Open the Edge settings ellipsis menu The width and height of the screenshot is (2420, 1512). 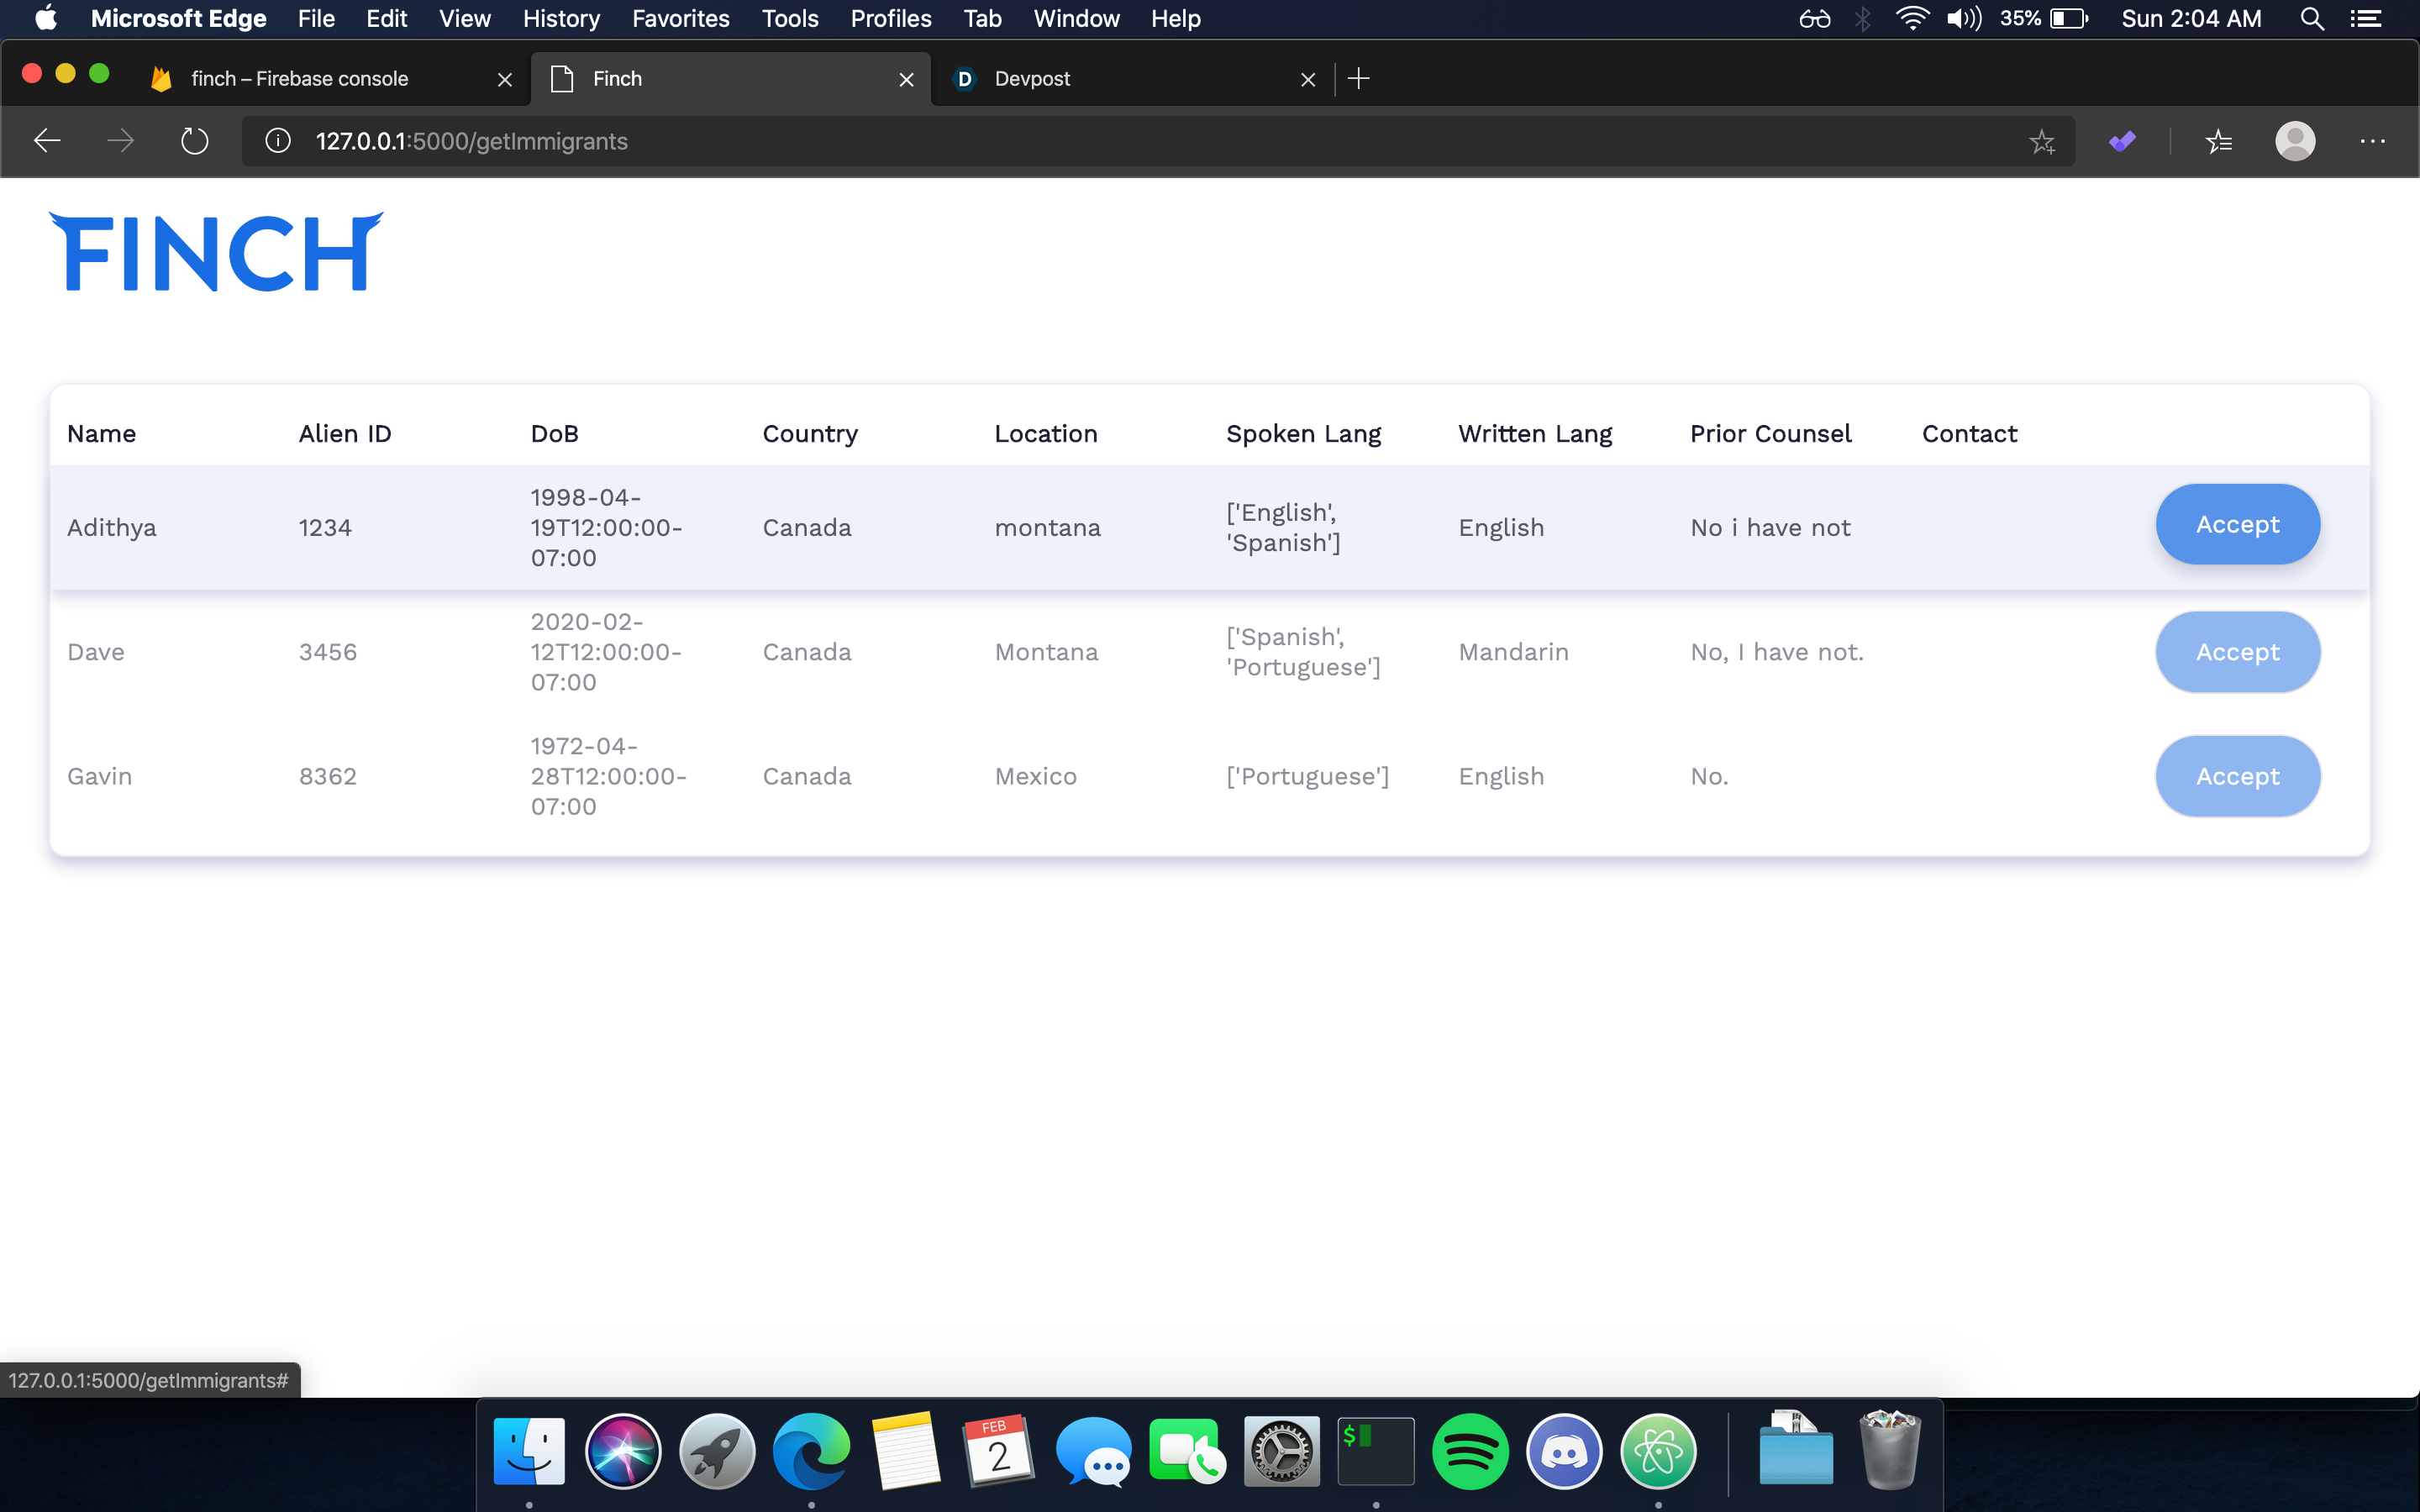[x=2372, y=141]
